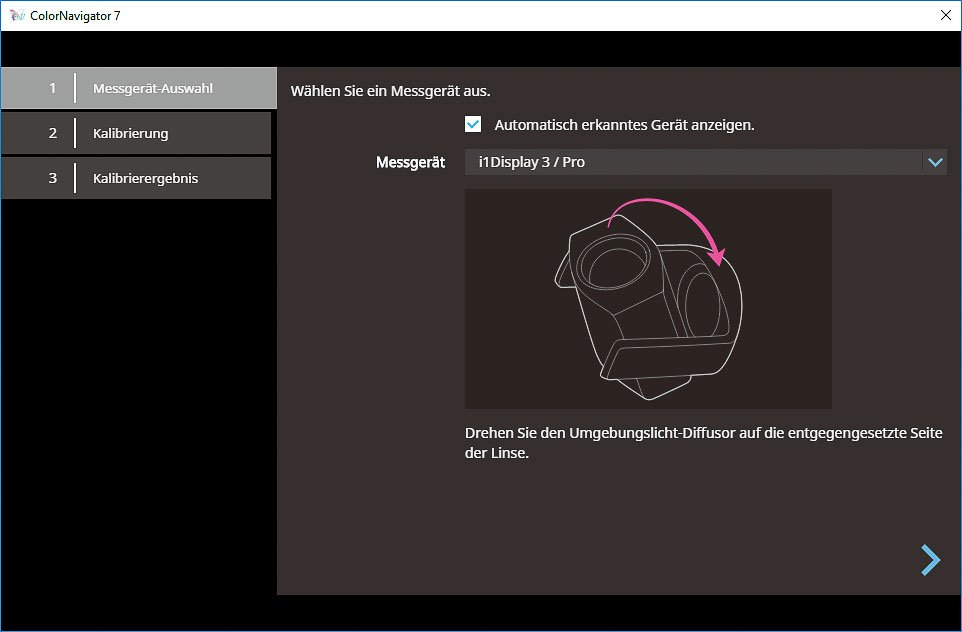
Task: Click 'Wählen Sie ein Messgerät aus.' text
Action: (x=390, y=91)
